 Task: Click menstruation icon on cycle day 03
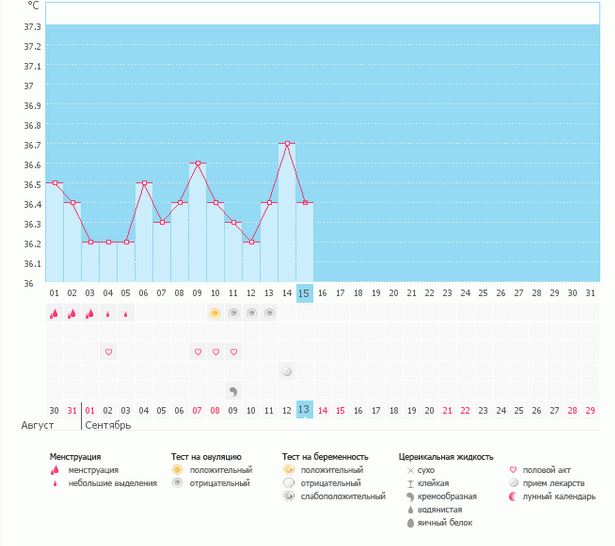[x=90, y=313]
